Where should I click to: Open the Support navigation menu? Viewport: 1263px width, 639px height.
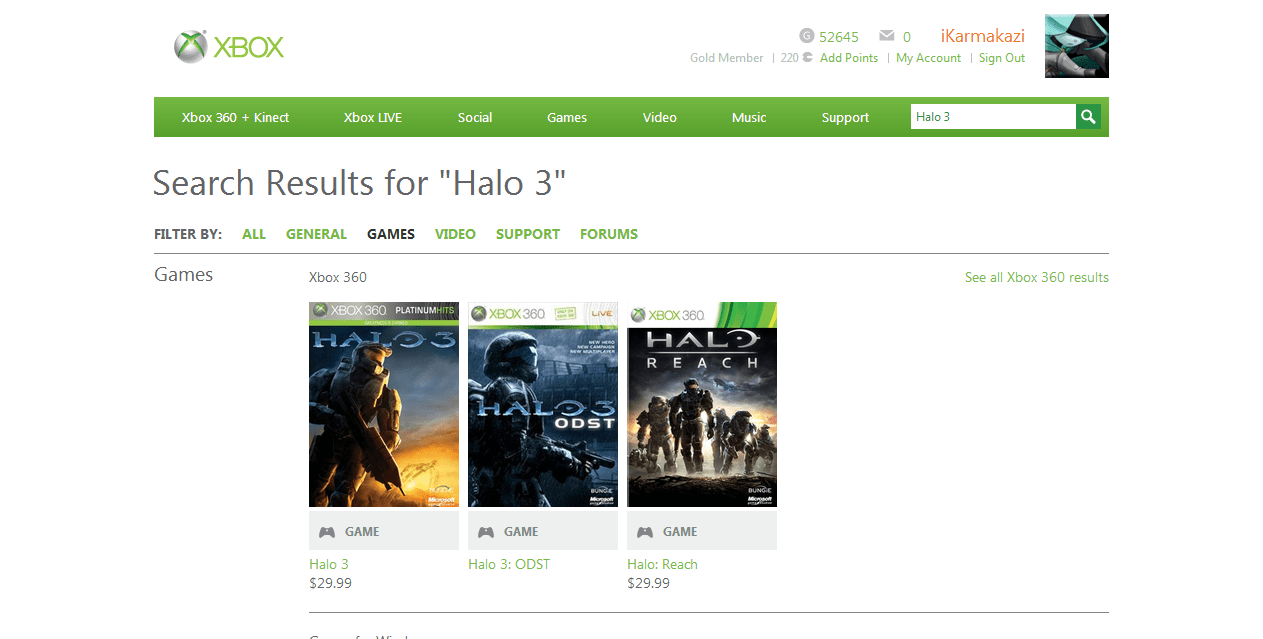point(845,117)
